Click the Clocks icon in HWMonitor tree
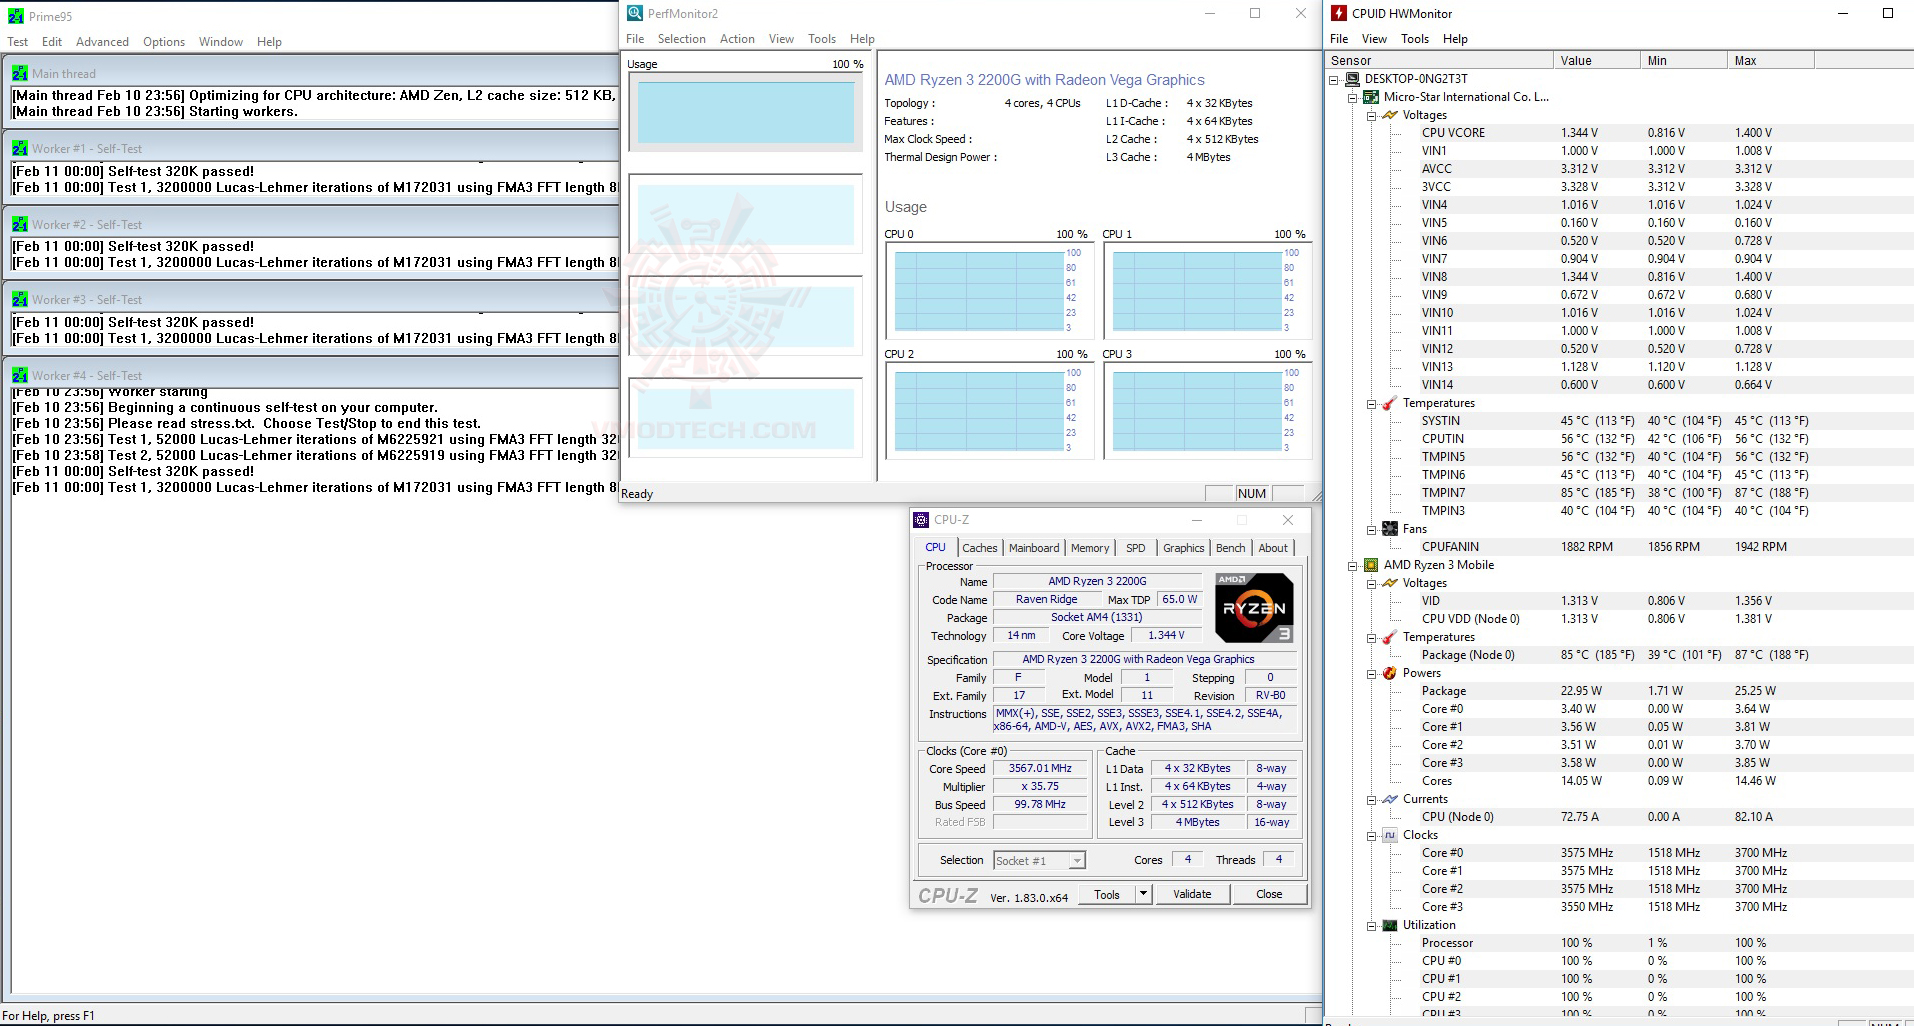This screenshot has width=1914, height=1026. pyautogui.click(x=1390, y=835)
